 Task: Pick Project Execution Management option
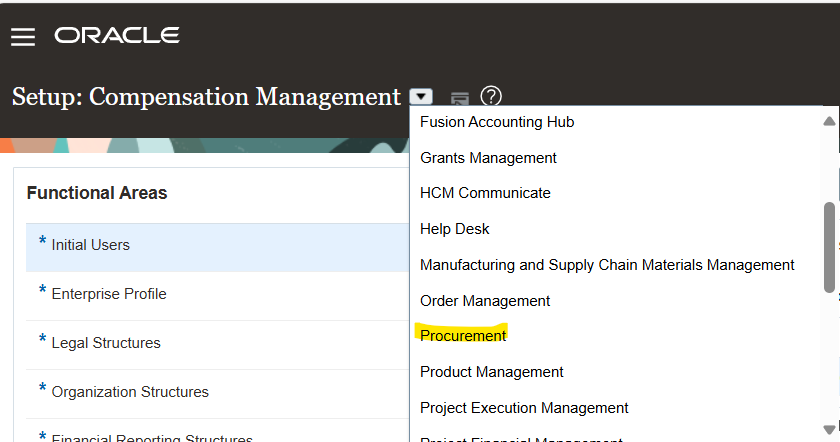tap(524, 408)
